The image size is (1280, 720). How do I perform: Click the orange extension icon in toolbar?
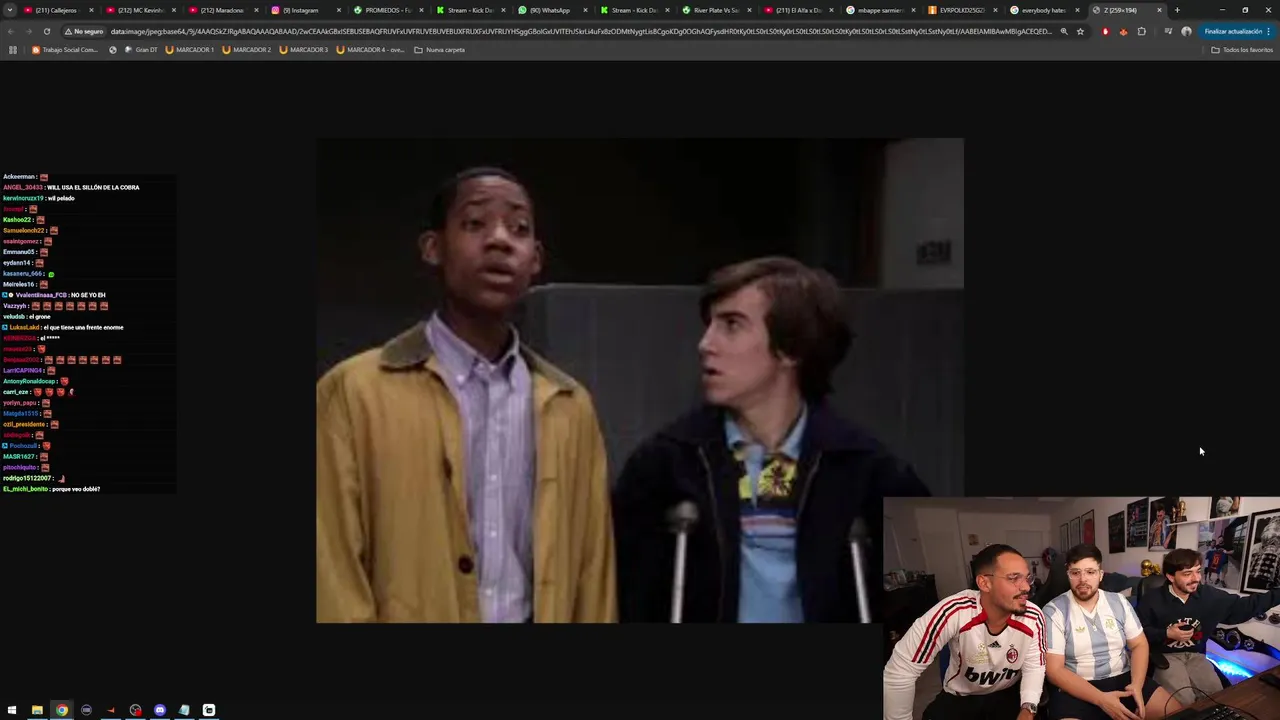[1123, 31]
